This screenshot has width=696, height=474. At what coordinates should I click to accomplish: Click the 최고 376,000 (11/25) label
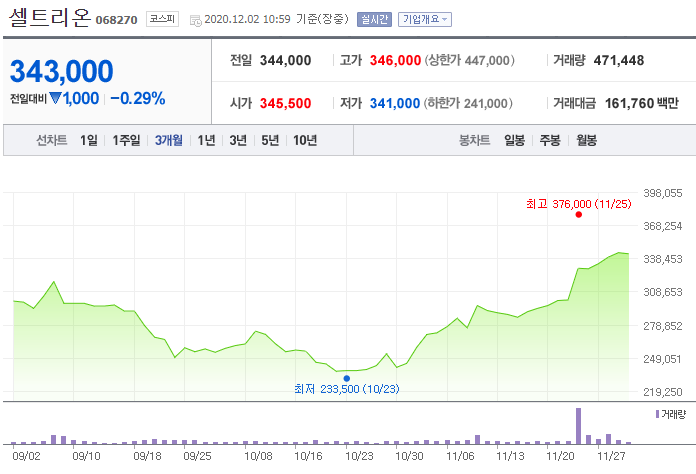[578, 204]
